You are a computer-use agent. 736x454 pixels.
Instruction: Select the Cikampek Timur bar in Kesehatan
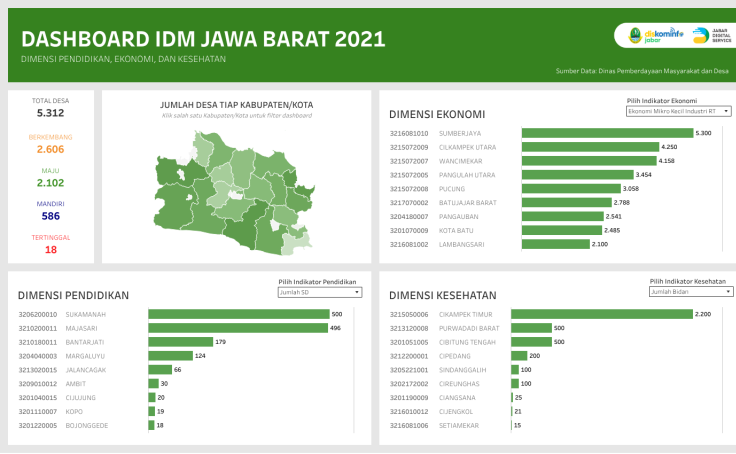click(601, 314)
